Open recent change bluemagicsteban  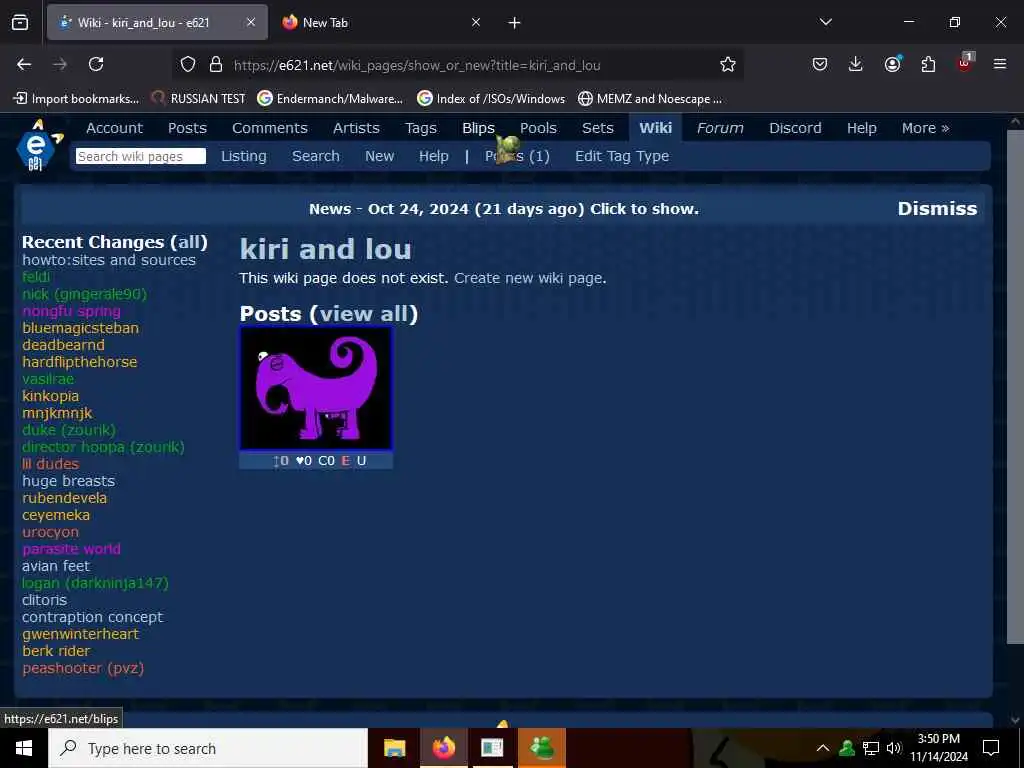(x=80, y=328)
